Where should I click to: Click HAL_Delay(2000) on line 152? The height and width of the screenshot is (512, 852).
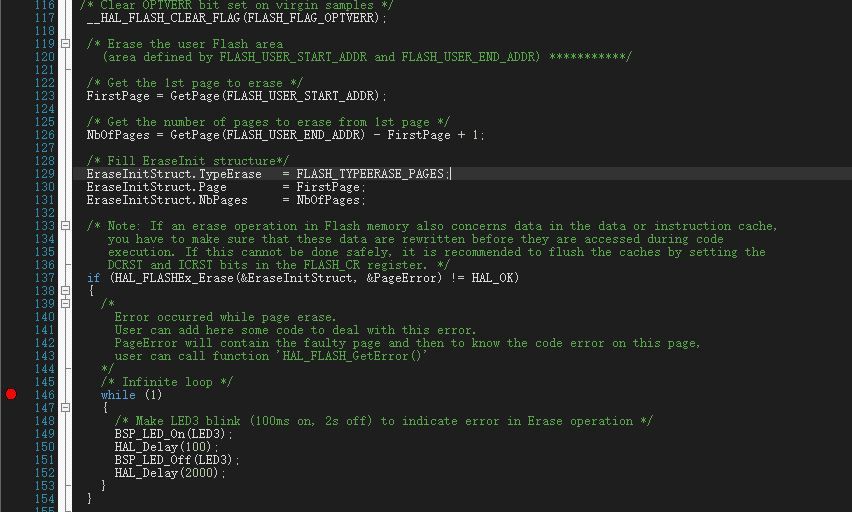coord(170,473)
